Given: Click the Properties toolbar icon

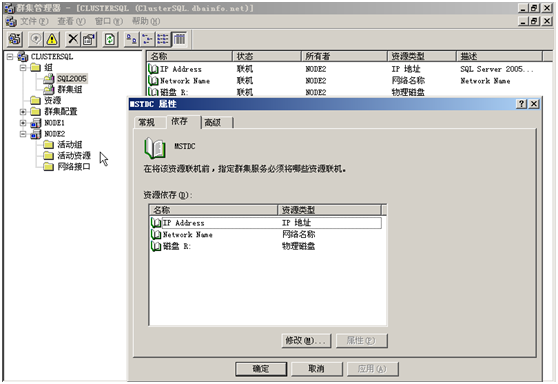Looking at the screenshot, I should pos(89,39).
